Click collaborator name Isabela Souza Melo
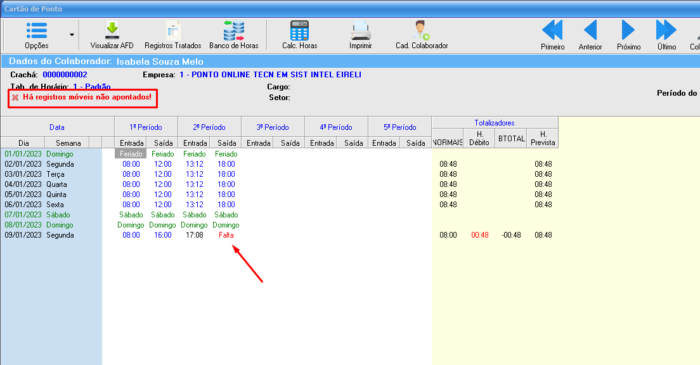Image resolution: width=700 pixels, height=365 pixels. pyautogui.click(x=160, y=62)
